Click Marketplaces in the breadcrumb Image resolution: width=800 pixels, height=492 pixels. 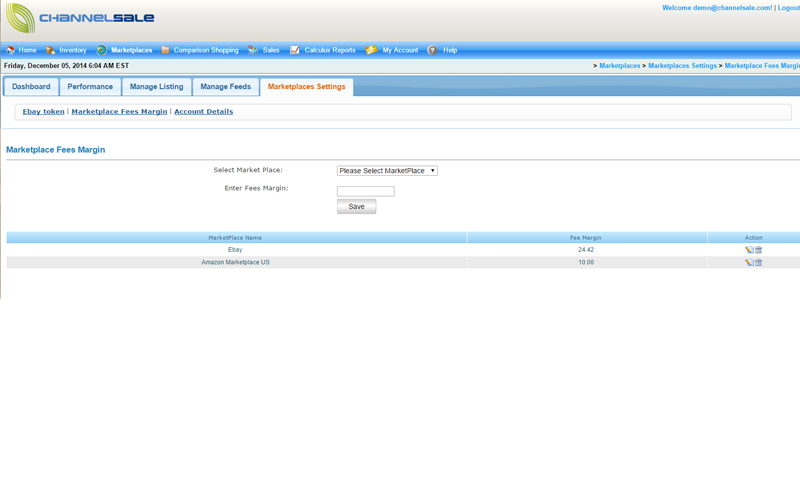[619, 66]
